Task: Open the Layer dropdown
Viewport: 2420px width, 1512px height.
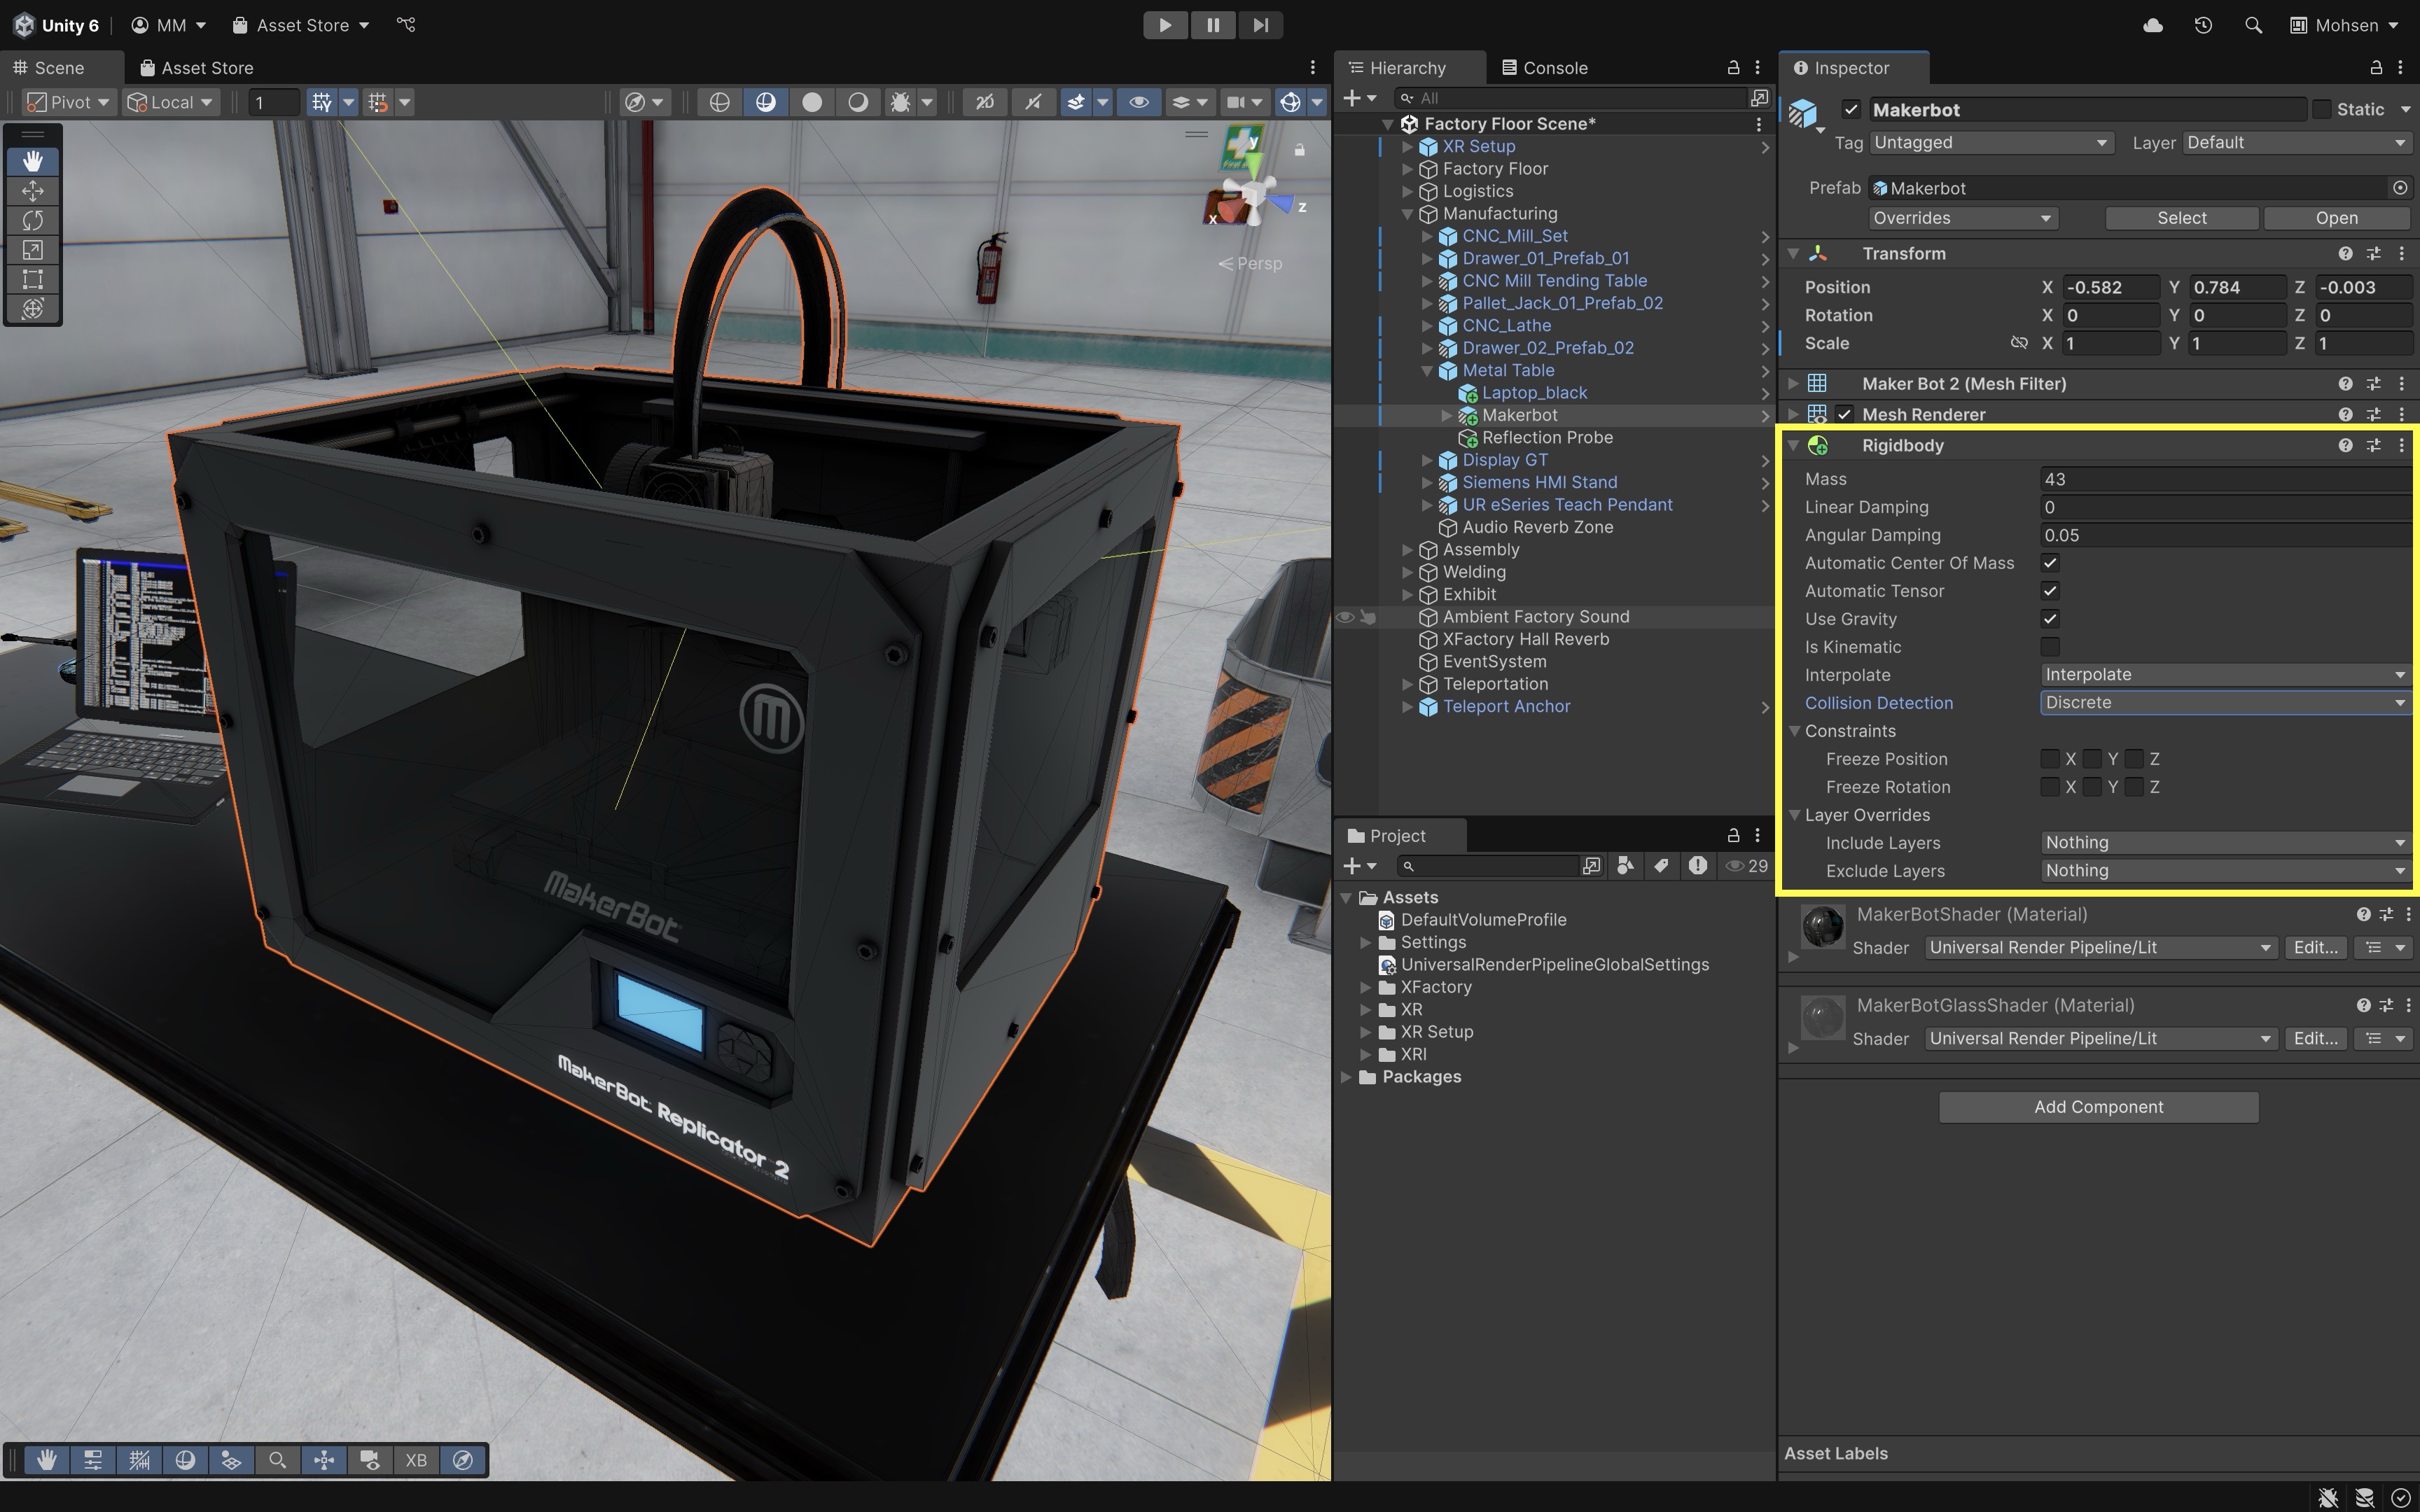Action: [2297, 143]
